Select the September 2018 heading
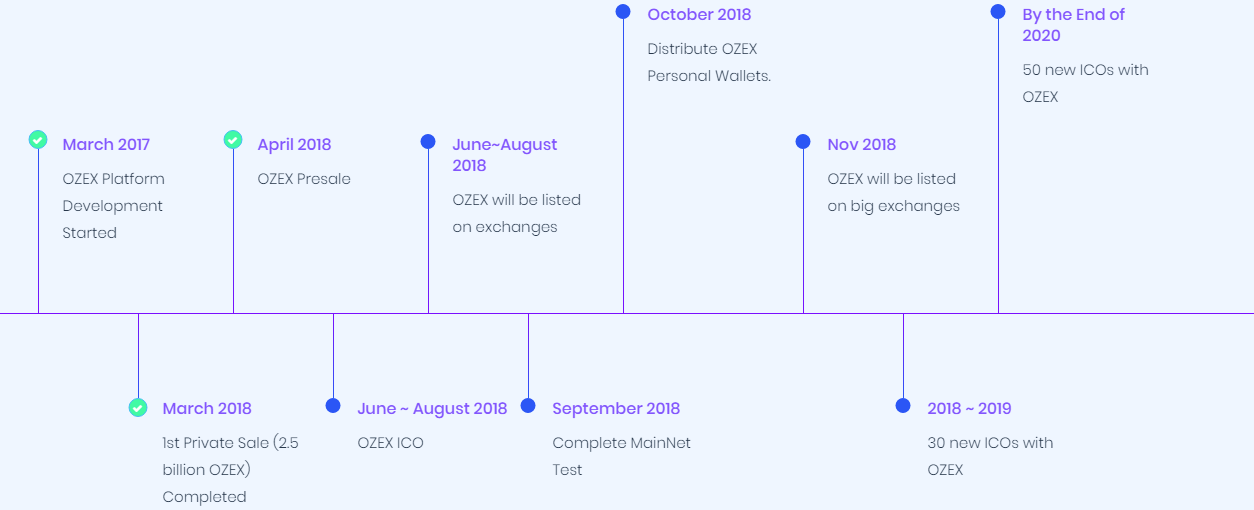The width and height of the screenshot is (1254, 510). tap(616, 409)
